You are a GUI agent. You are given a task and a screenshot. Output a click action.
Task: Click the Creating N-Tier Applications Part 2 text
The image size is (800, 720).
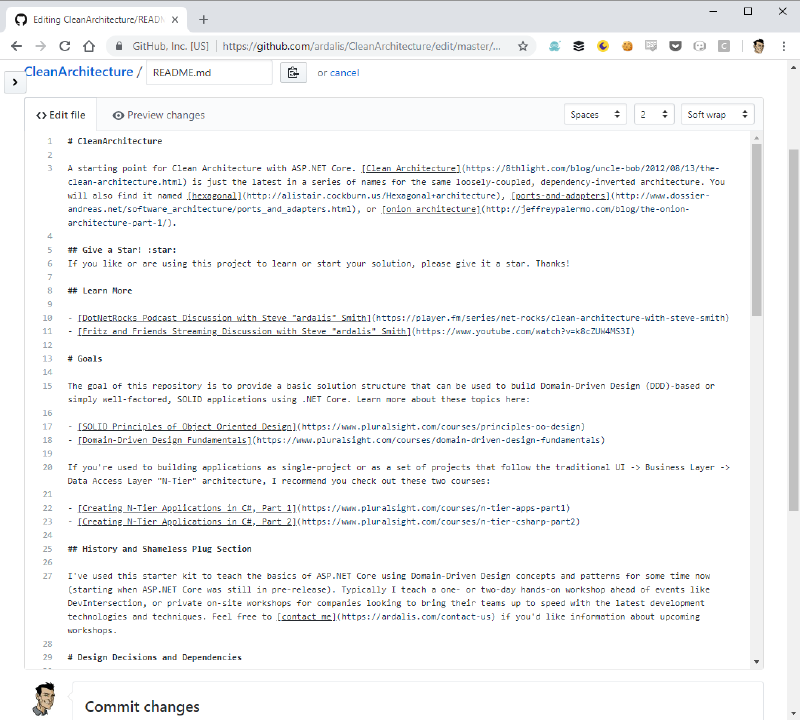coord(187,522)
